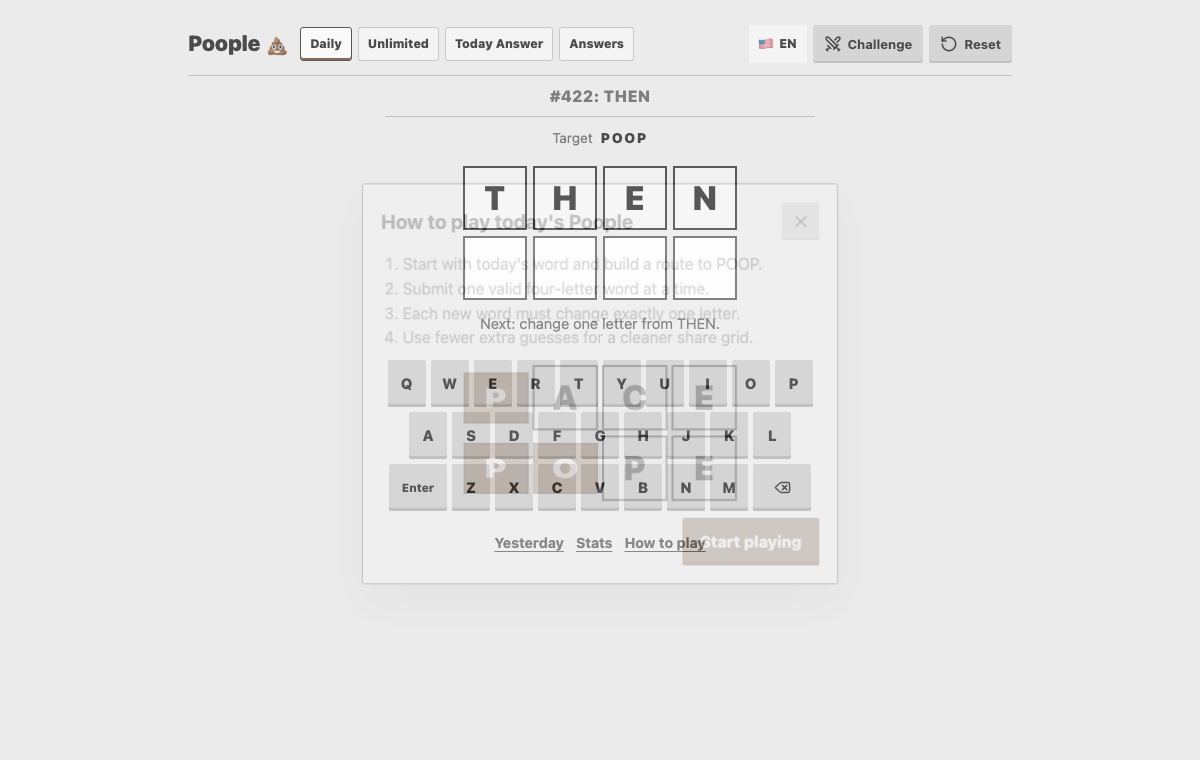
Task: Tap the M key
Action: click(x=729, y=487)
